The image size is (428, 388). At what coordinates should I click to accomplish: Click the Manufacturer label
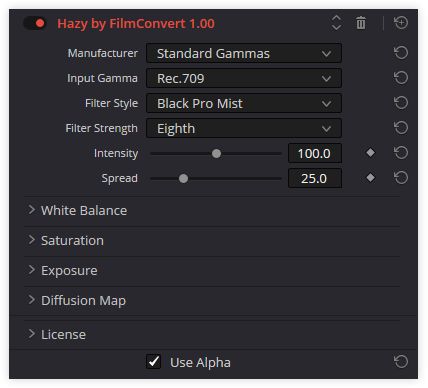pos(103,53)
